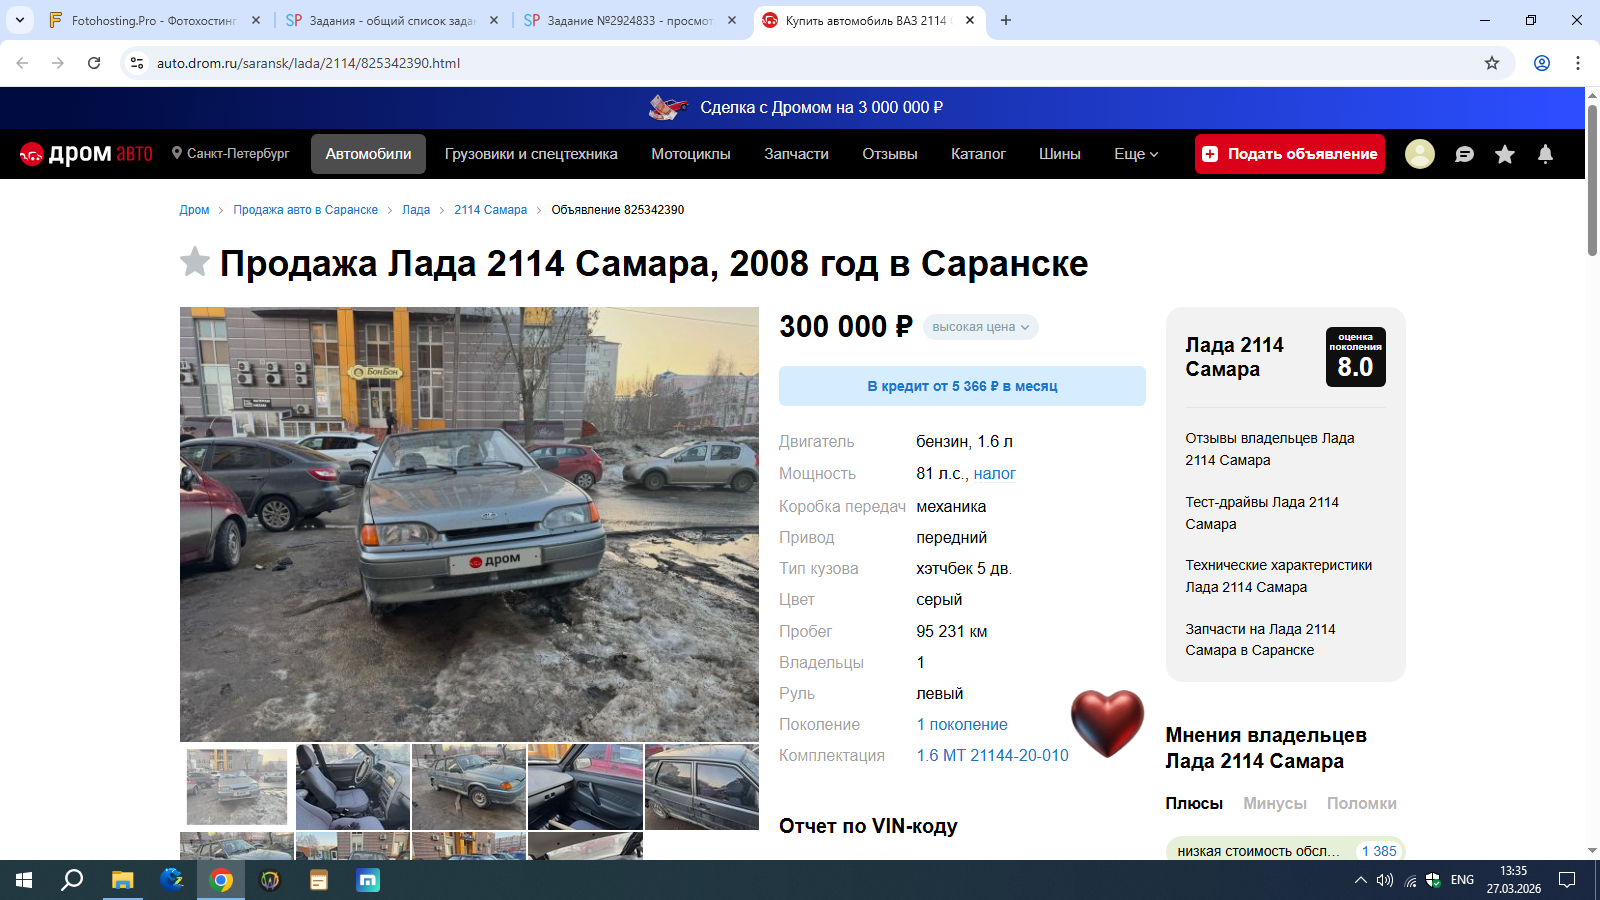The image size is (1600, 900).
Task: Open the main car photo
Action: point(469,524)
